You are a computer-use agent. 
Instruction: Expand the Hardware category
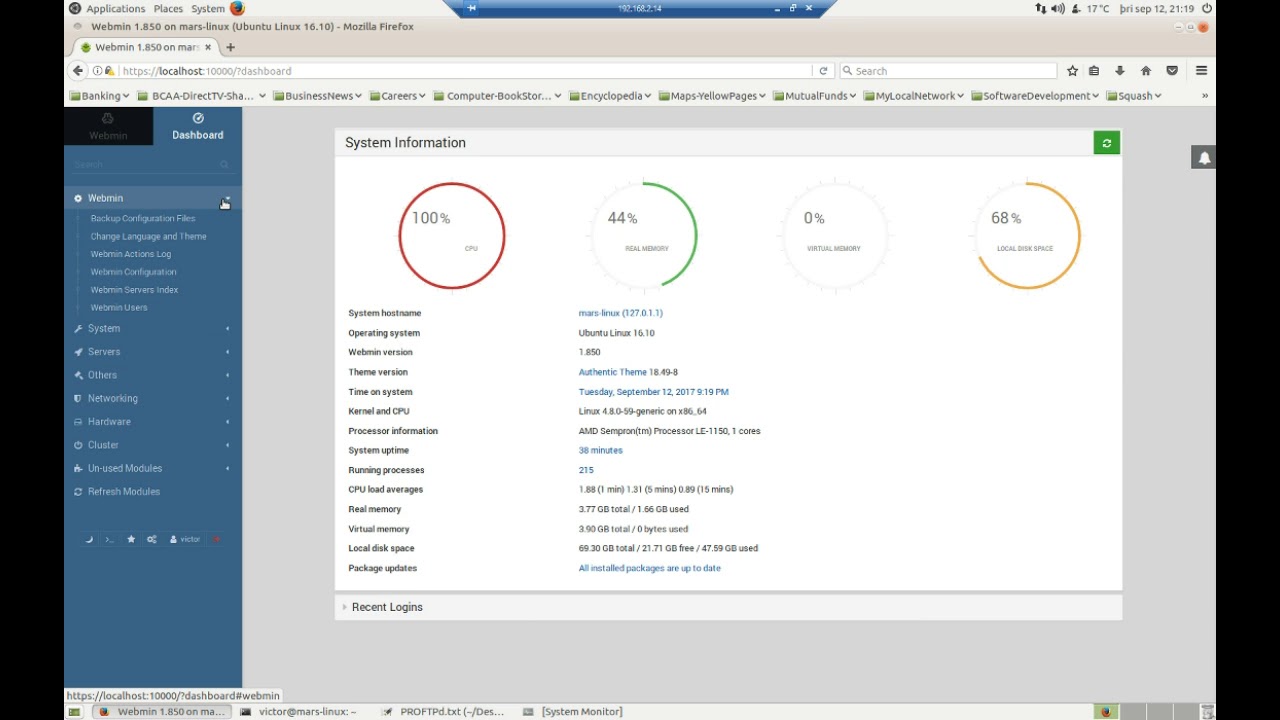pyautogui.click(x=153, y=422)
